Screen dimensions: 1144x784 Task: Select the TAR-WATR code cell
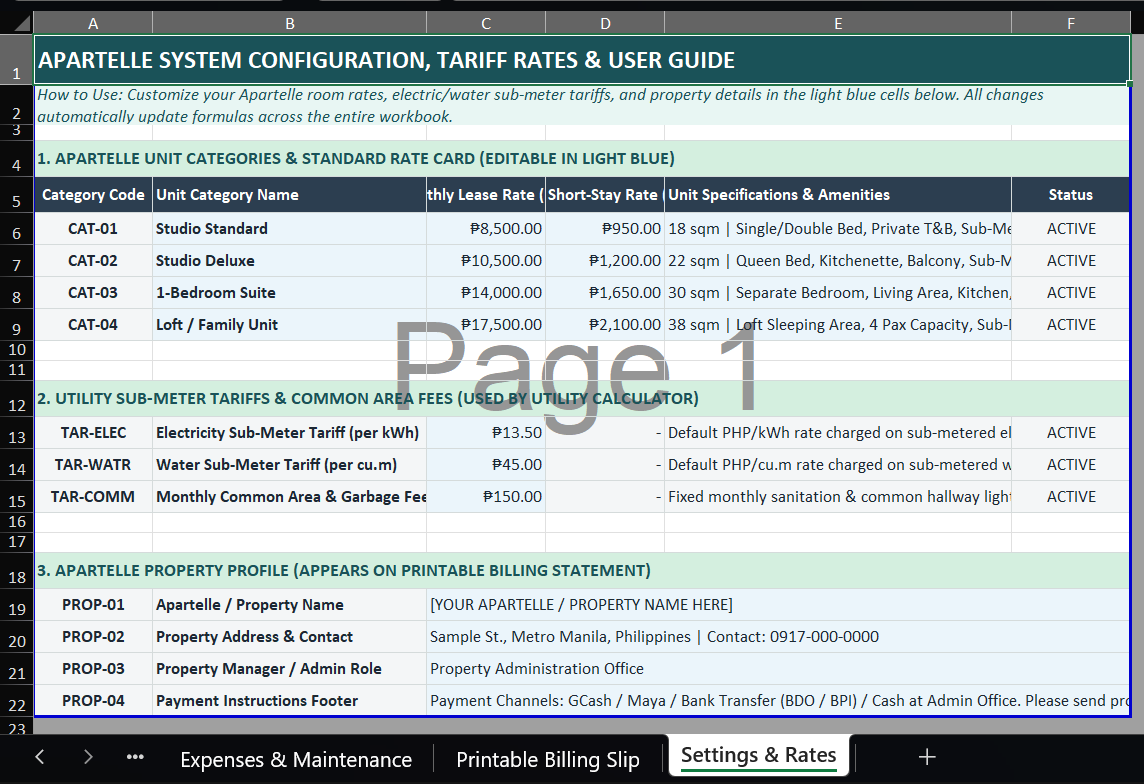point(93,465)
